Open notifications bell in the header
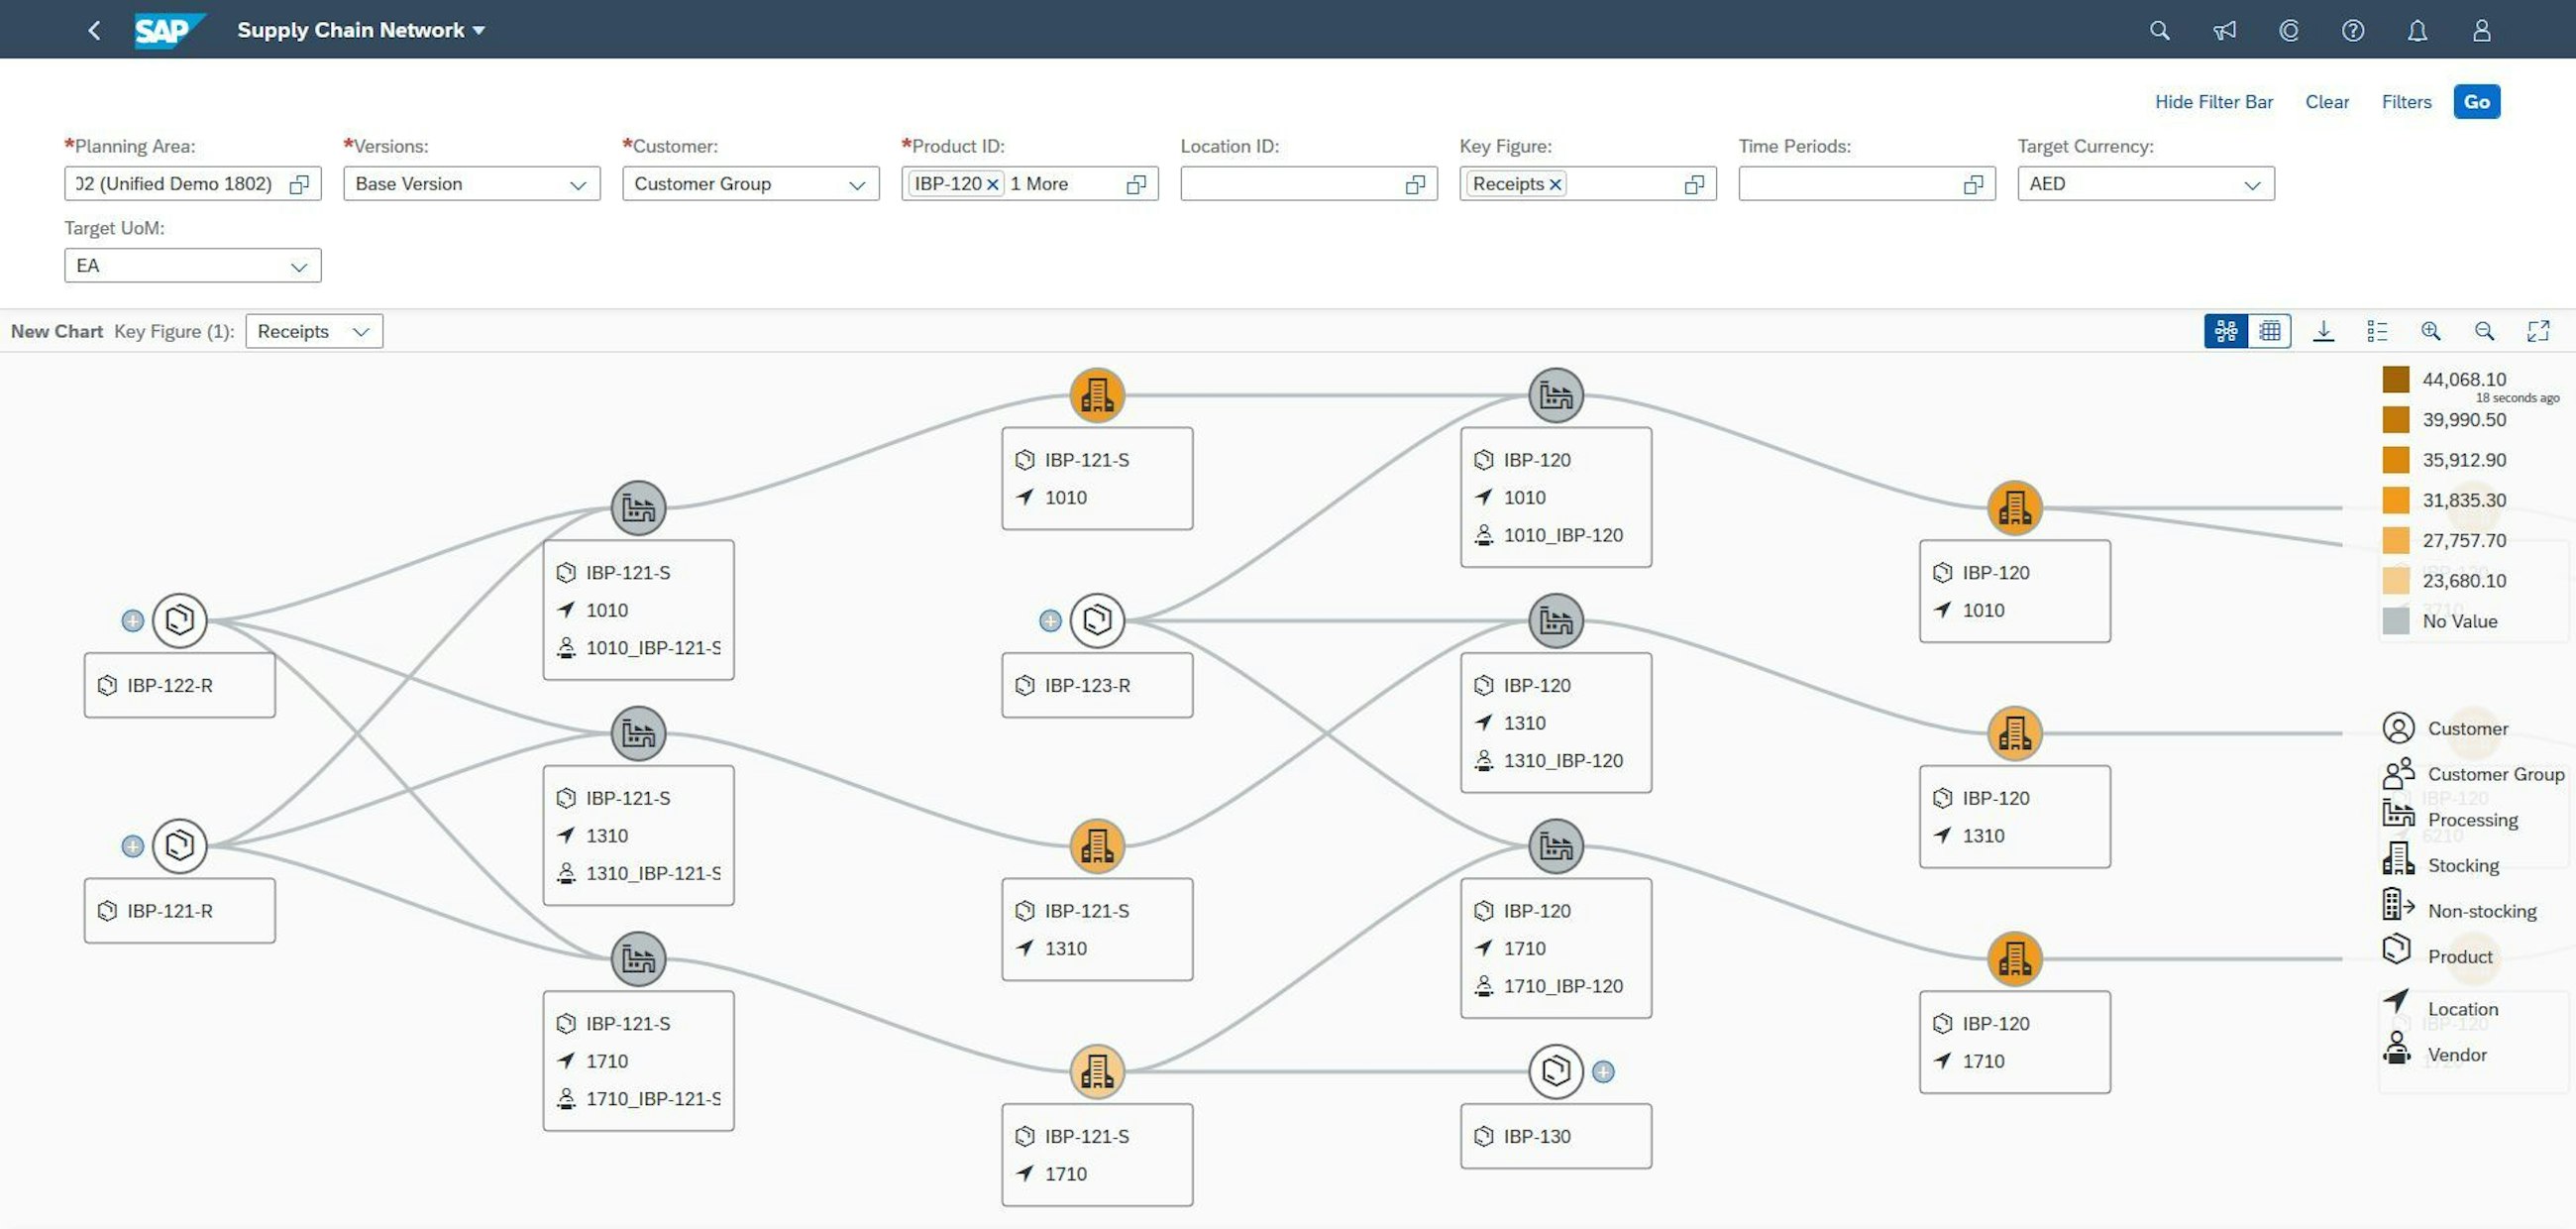Image resolution: width=2576 pixels, height=1229 pixels. [2417, 30]
